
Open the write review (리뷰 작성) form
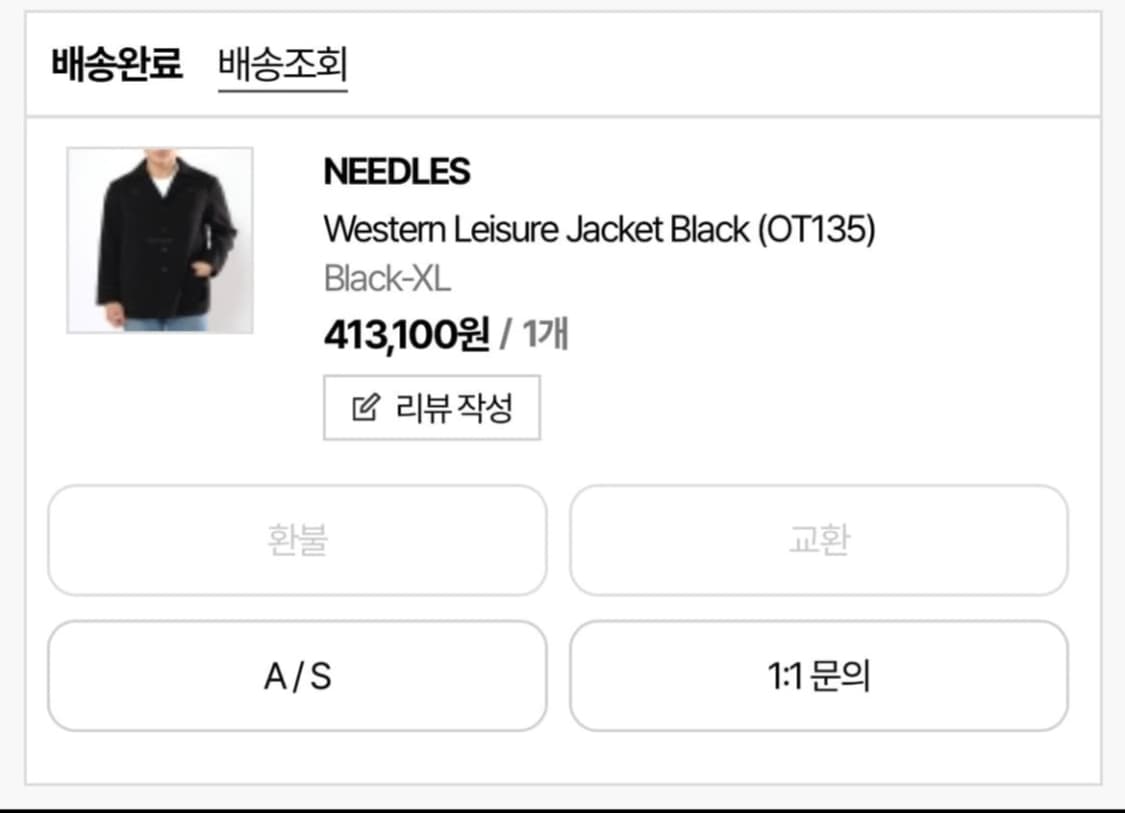point(432,406)
